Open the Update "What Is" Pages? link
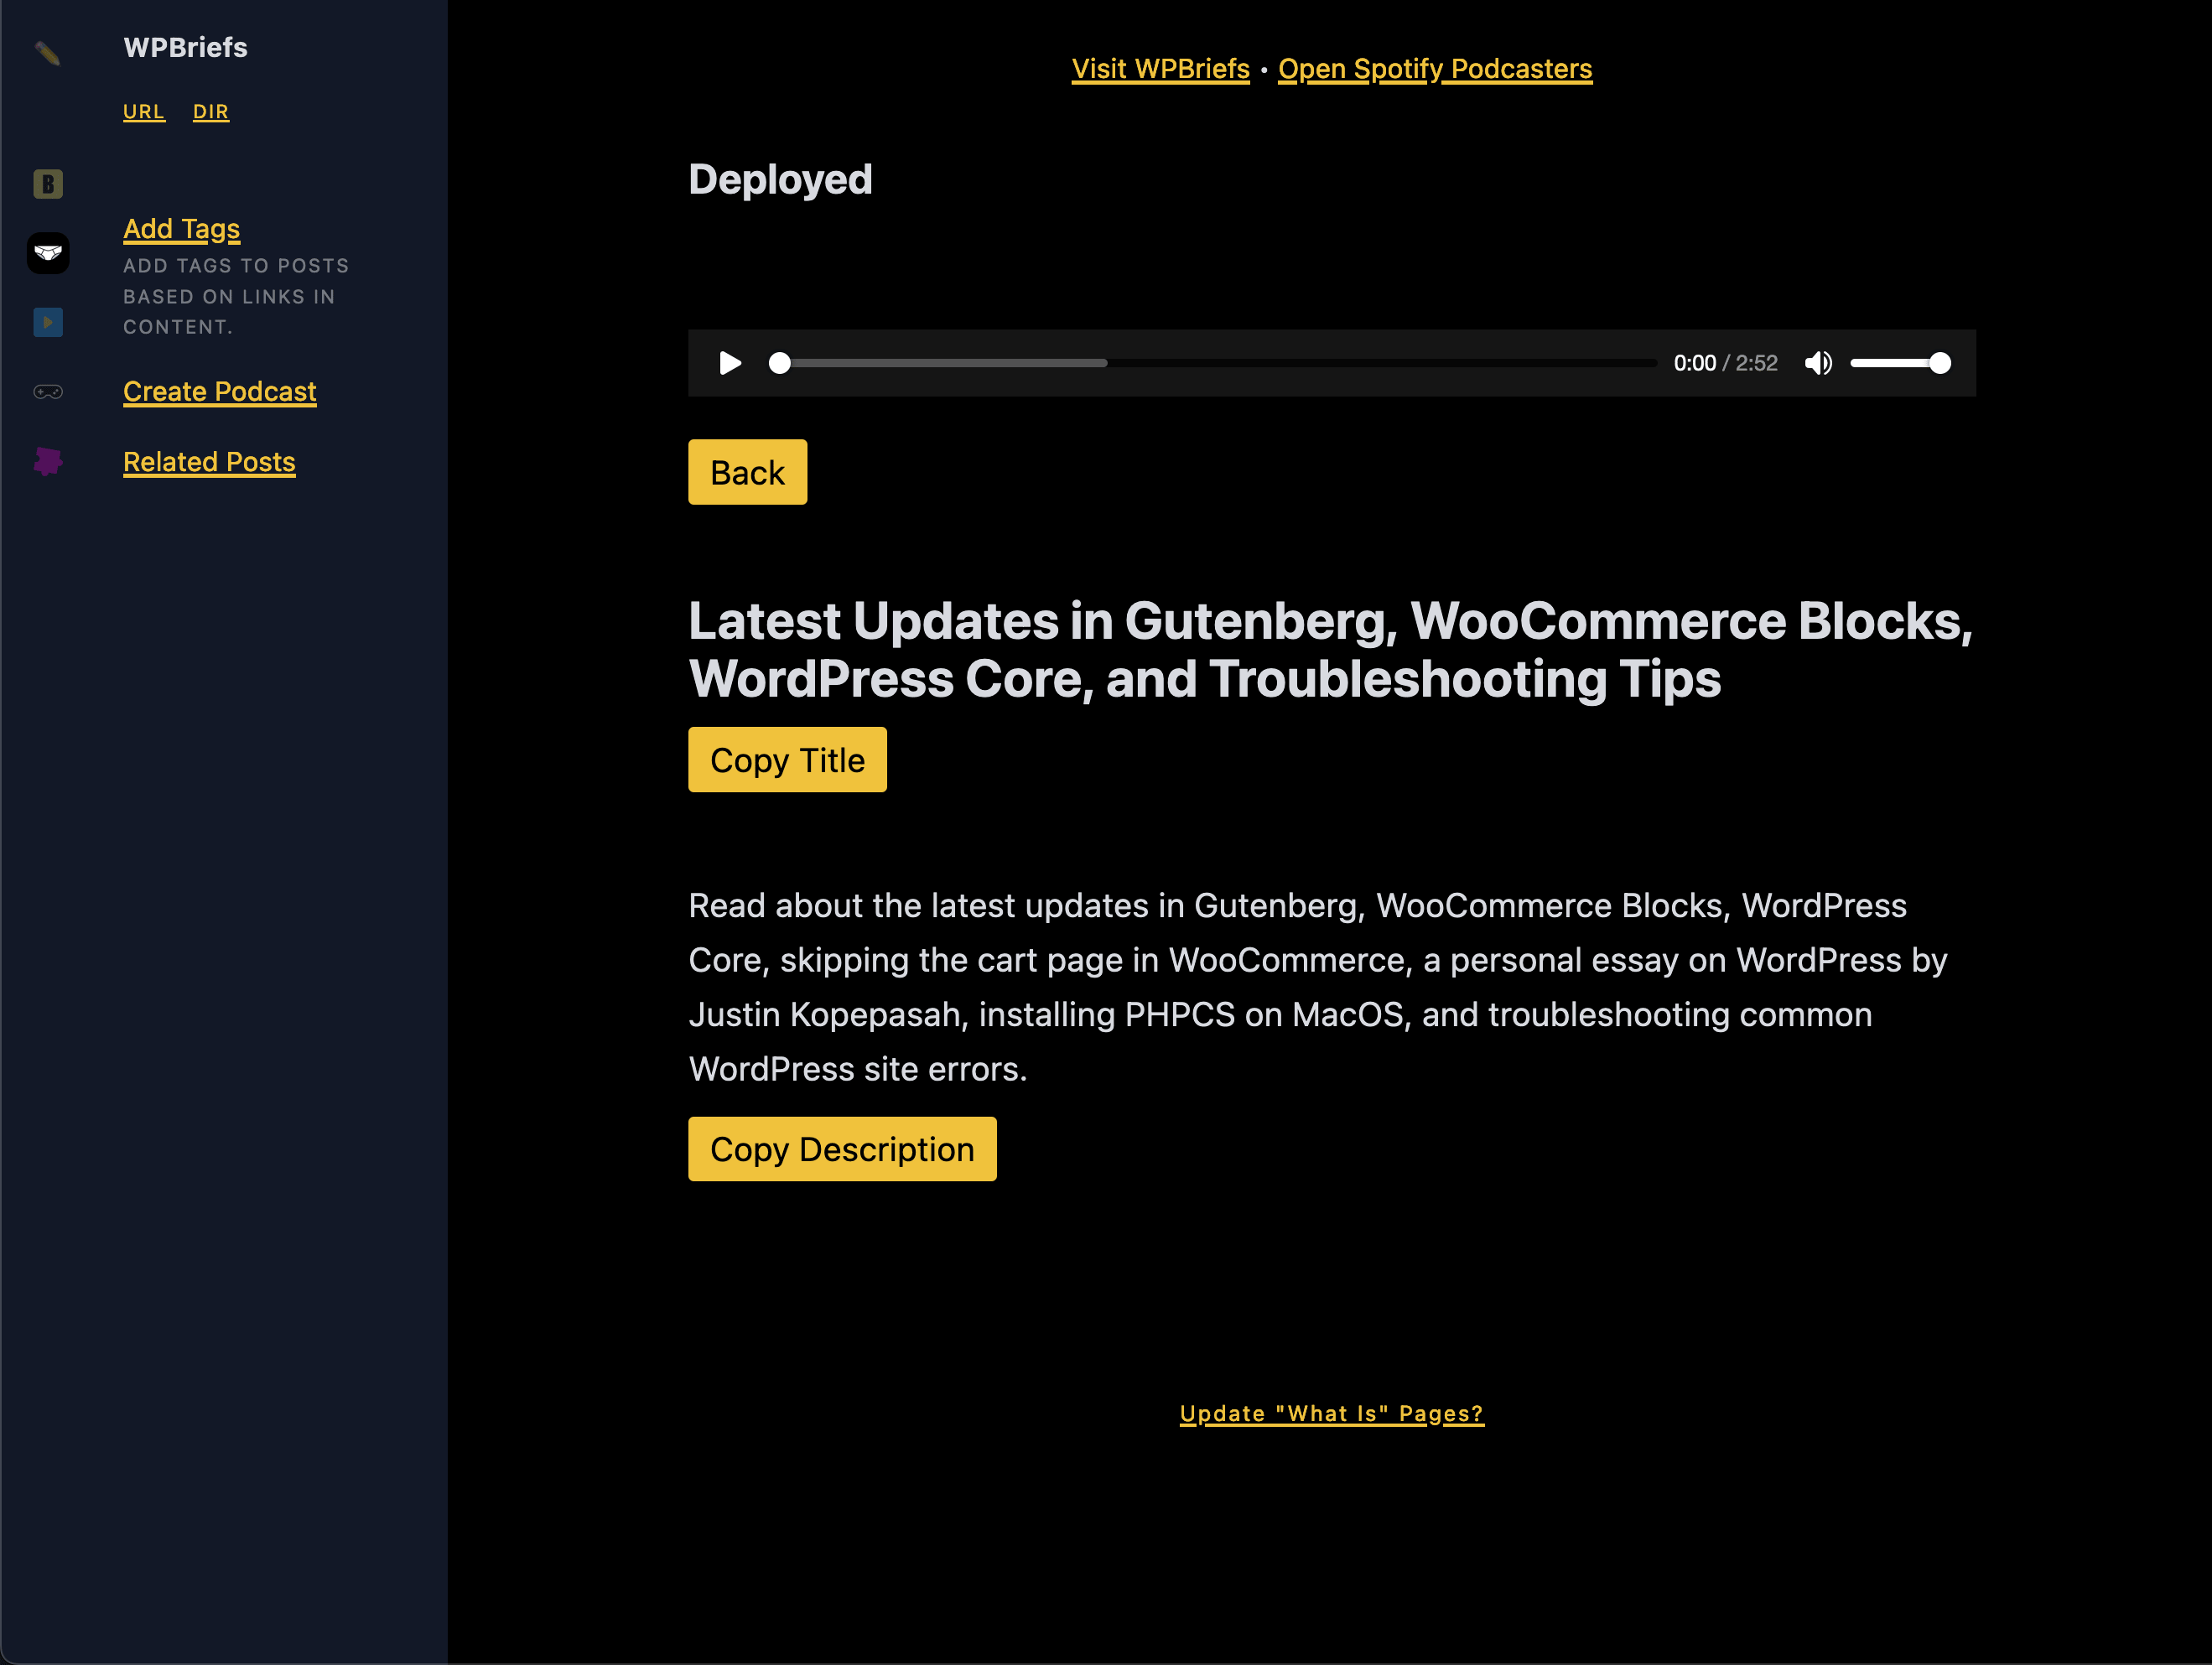 coord(1331,1413)
